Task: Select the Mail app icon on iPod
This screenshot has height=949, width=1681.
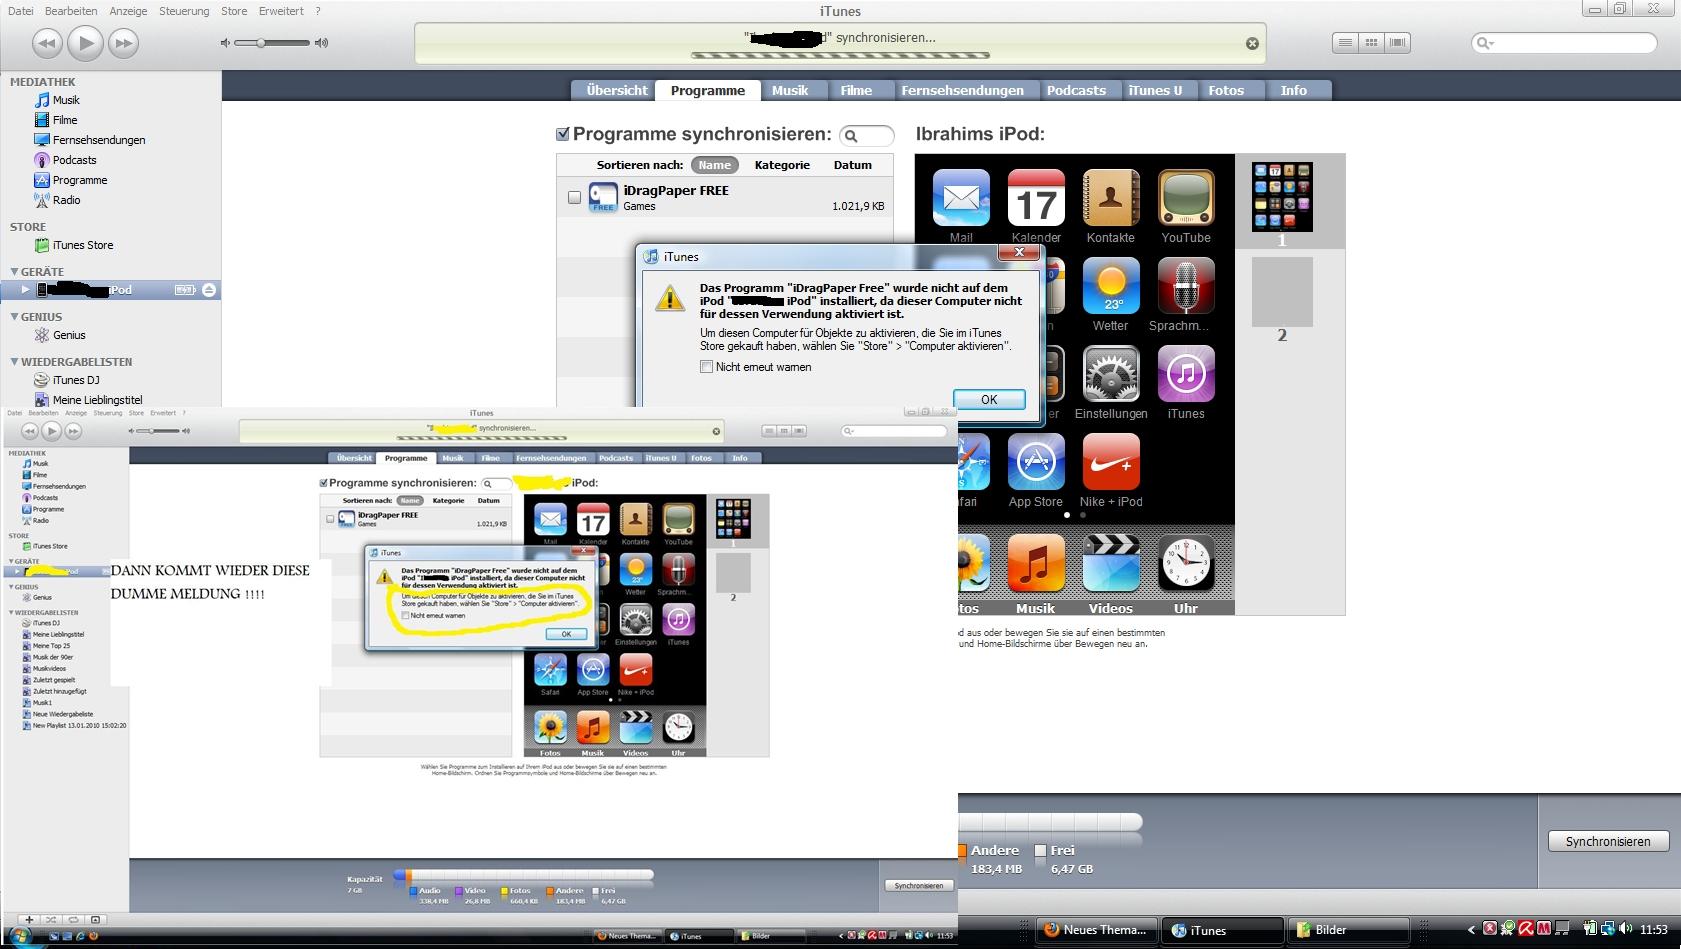Action: [961, 198]
